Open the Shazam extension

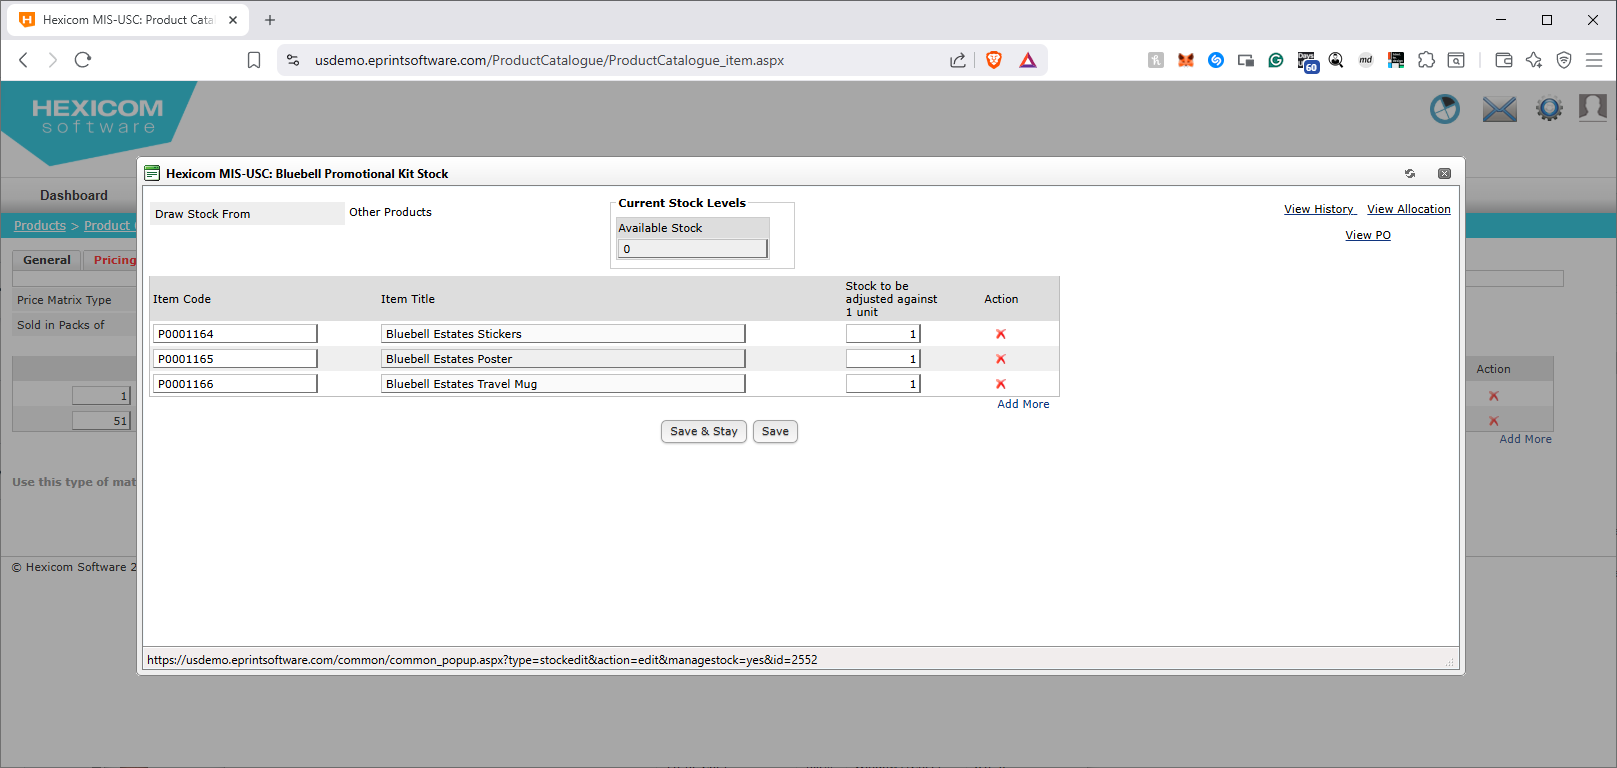pyautogui.click(x=1216, y=60)
